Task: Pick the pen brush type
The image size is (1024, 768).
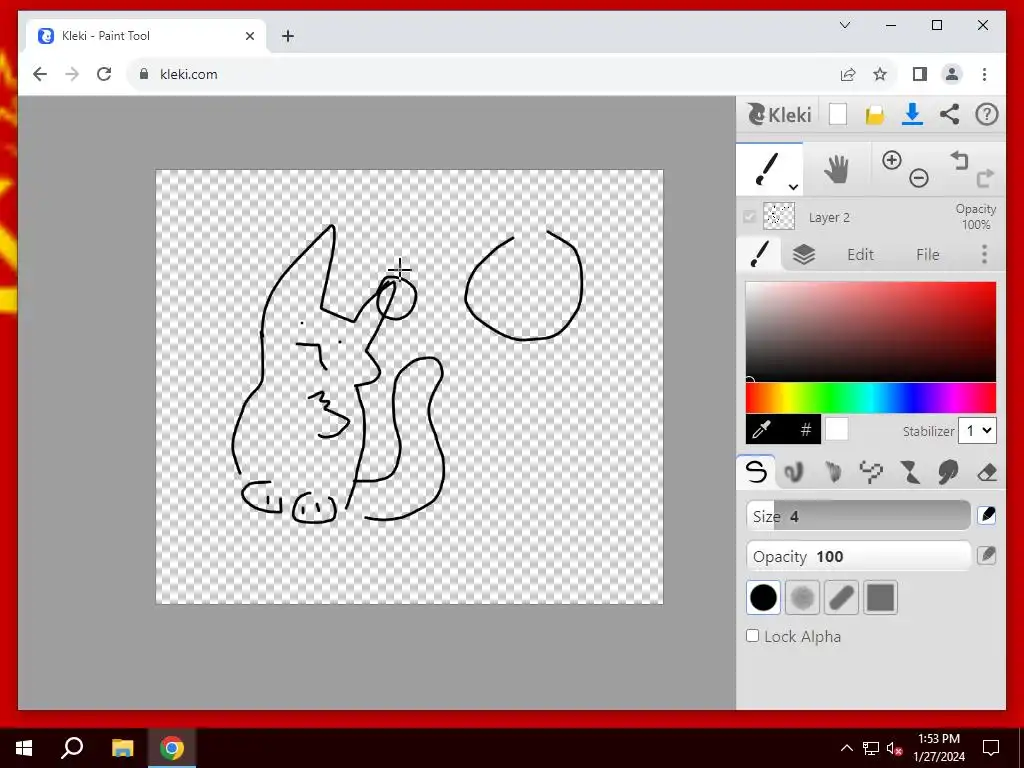Action: click(x=756, y=472)
